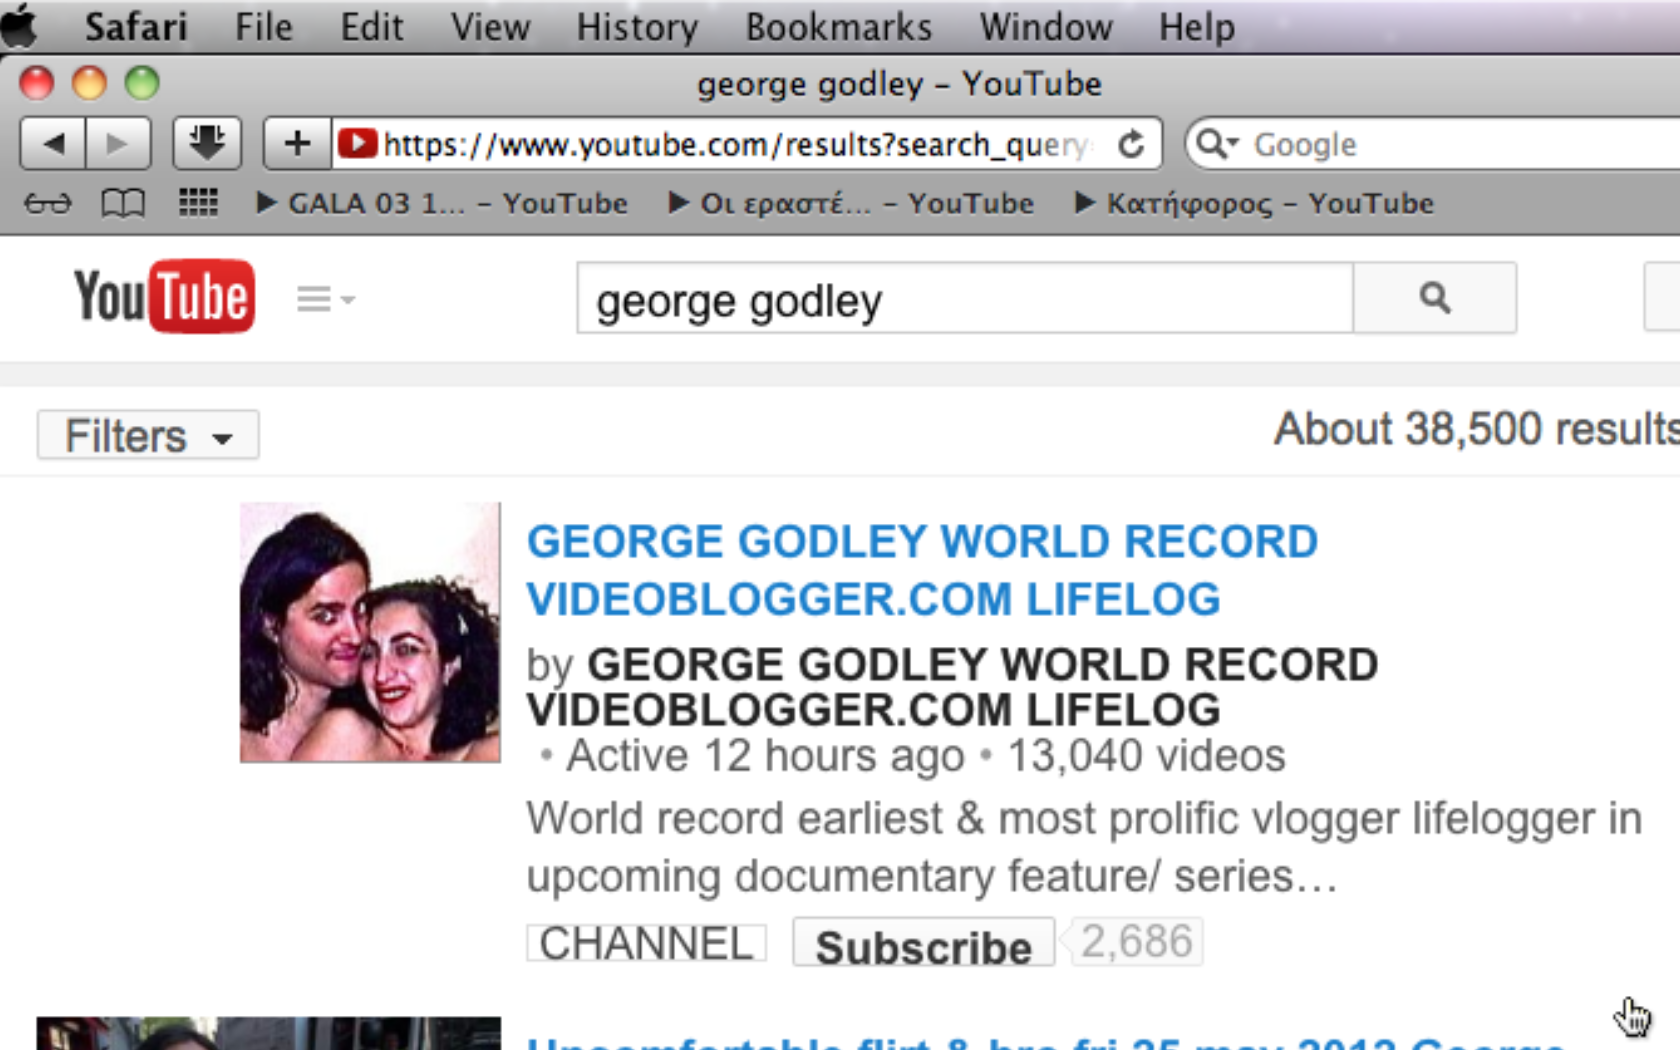Click the Safari back arrow button
Viewport: 1680px width, 1050px height.
tap(53, 144)
